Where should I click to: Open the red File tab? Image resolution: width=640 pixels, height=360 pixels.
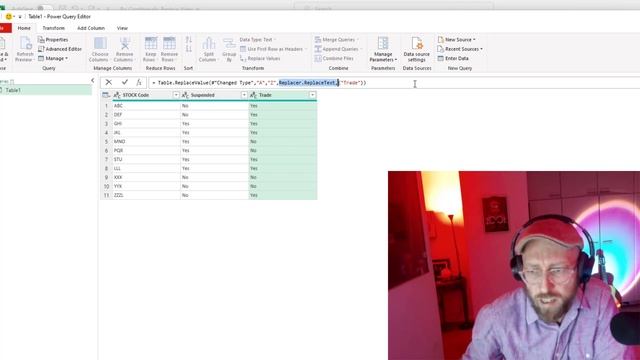tap(5, 28)
